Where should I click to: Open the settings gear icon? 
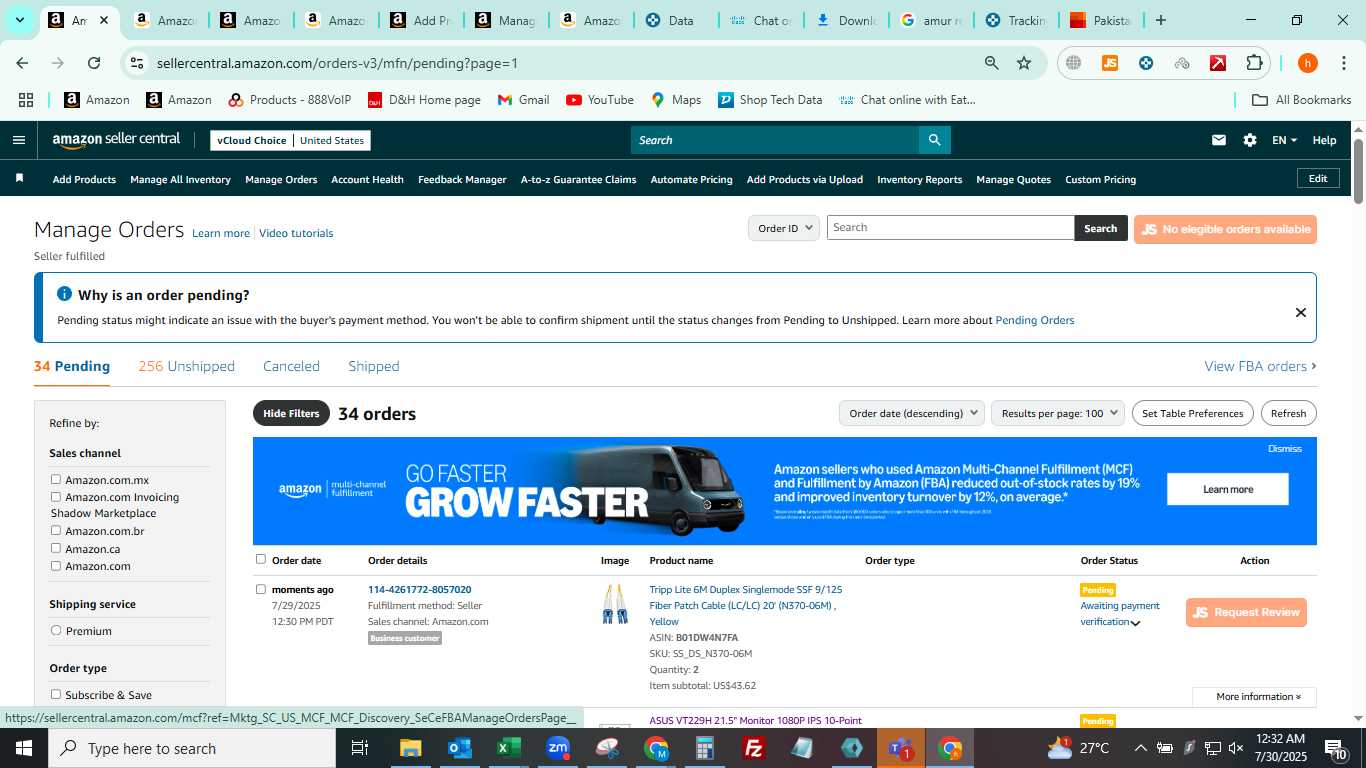(x=1249, y=140)
